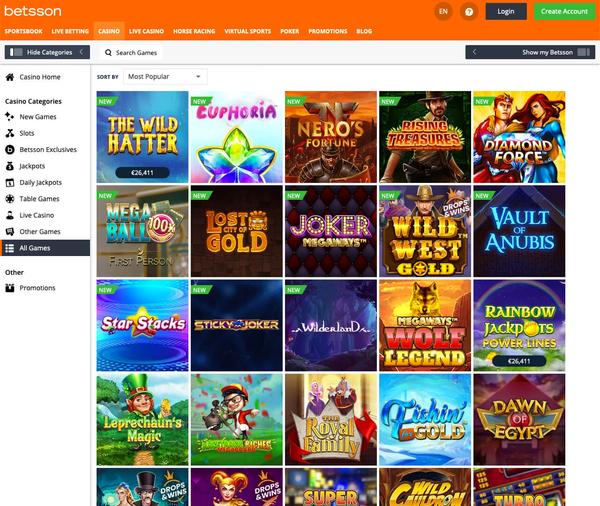600x506 pixels.
Task: Click the Casino Home house icon
Action: tap(10, 77)
